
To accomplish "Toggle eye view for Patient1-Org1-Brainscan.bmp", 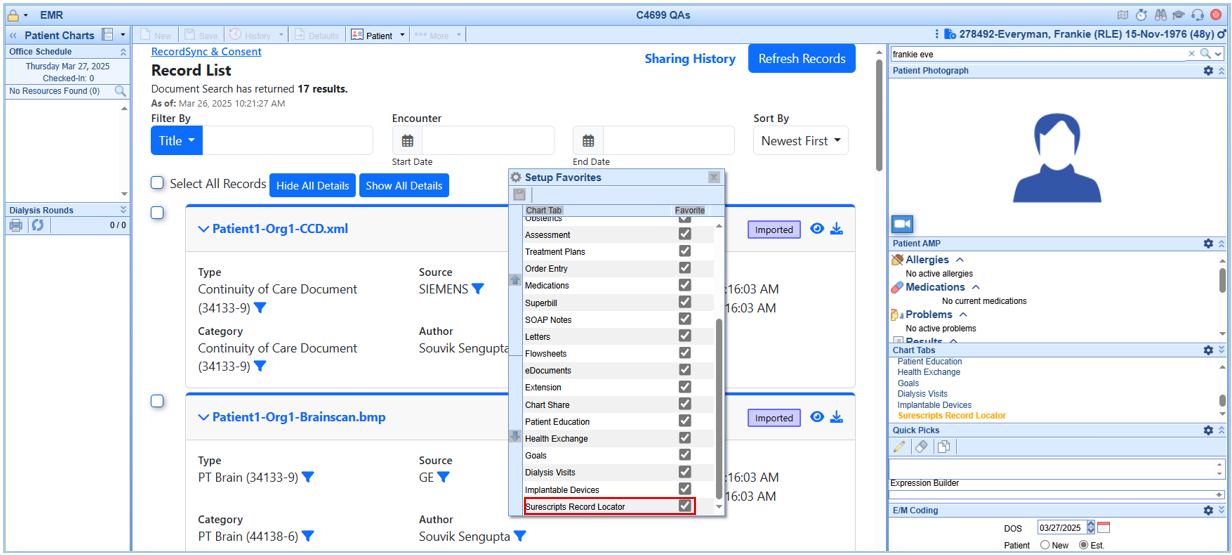I will coord(817,417).
